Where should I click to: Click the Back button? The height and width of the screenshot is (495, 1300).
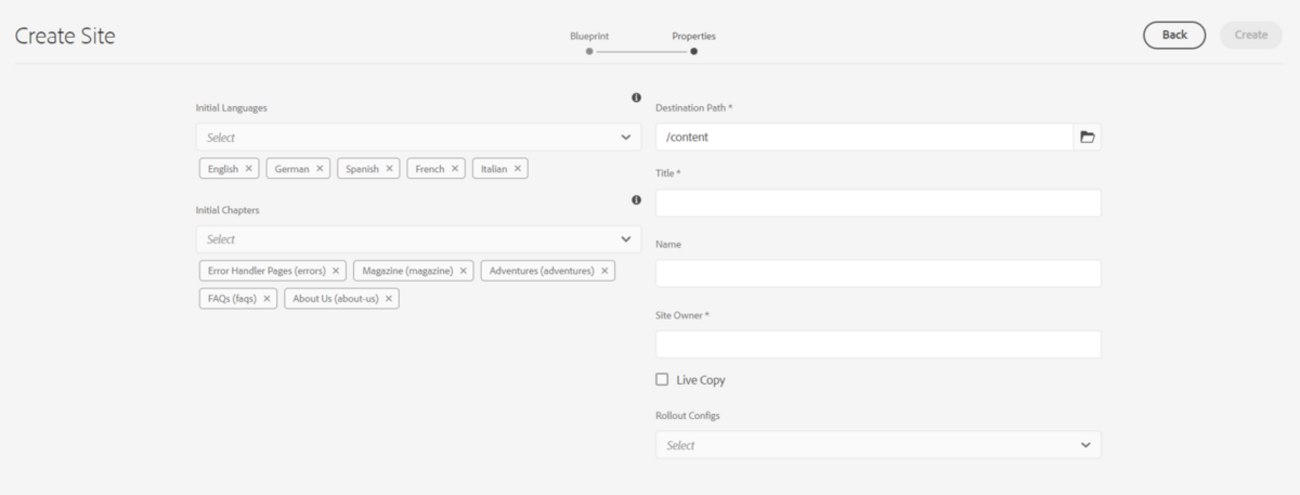pyautogui.click(x=1174, y=35)
